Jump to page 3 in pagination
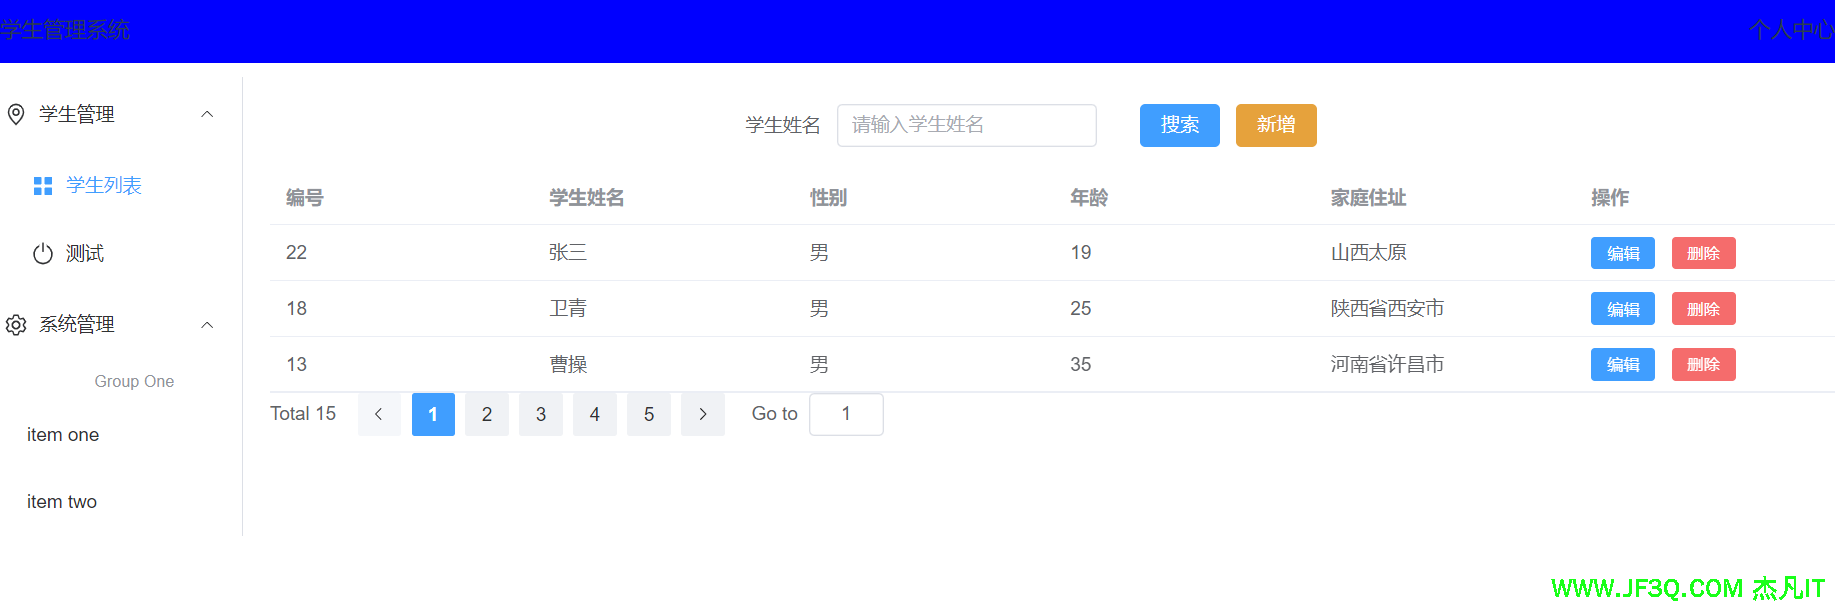Image resolution: width=1835 pixels, height=607 pixels. 541,414
